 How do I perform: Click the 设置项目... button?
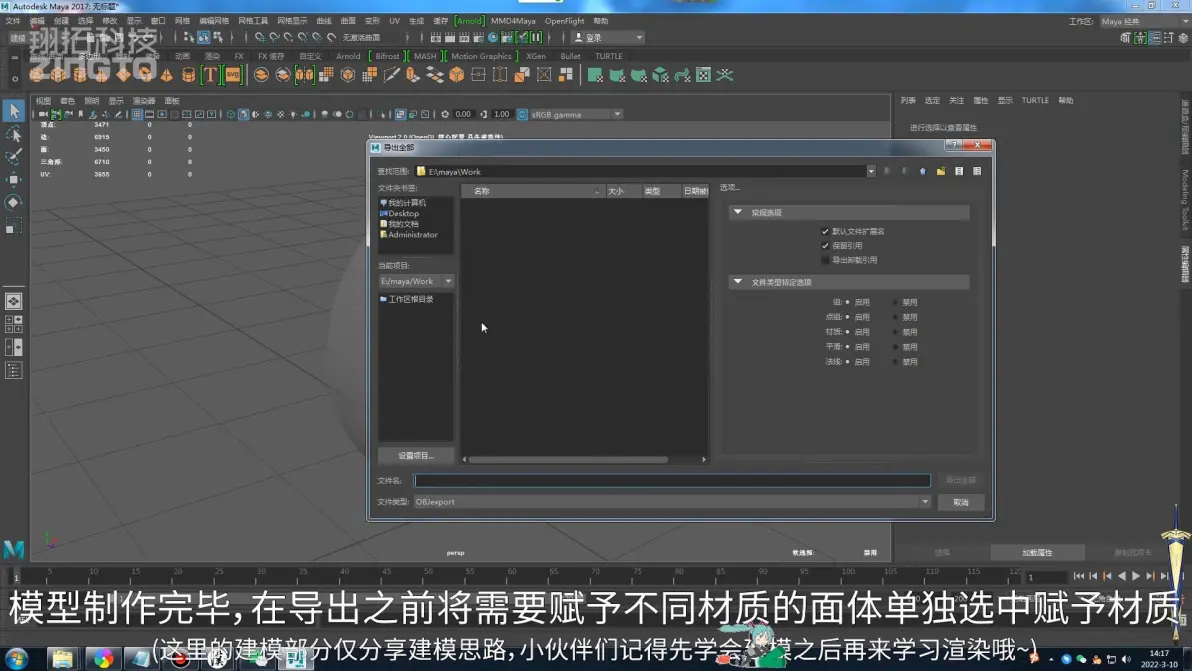[x=416, y=456]
